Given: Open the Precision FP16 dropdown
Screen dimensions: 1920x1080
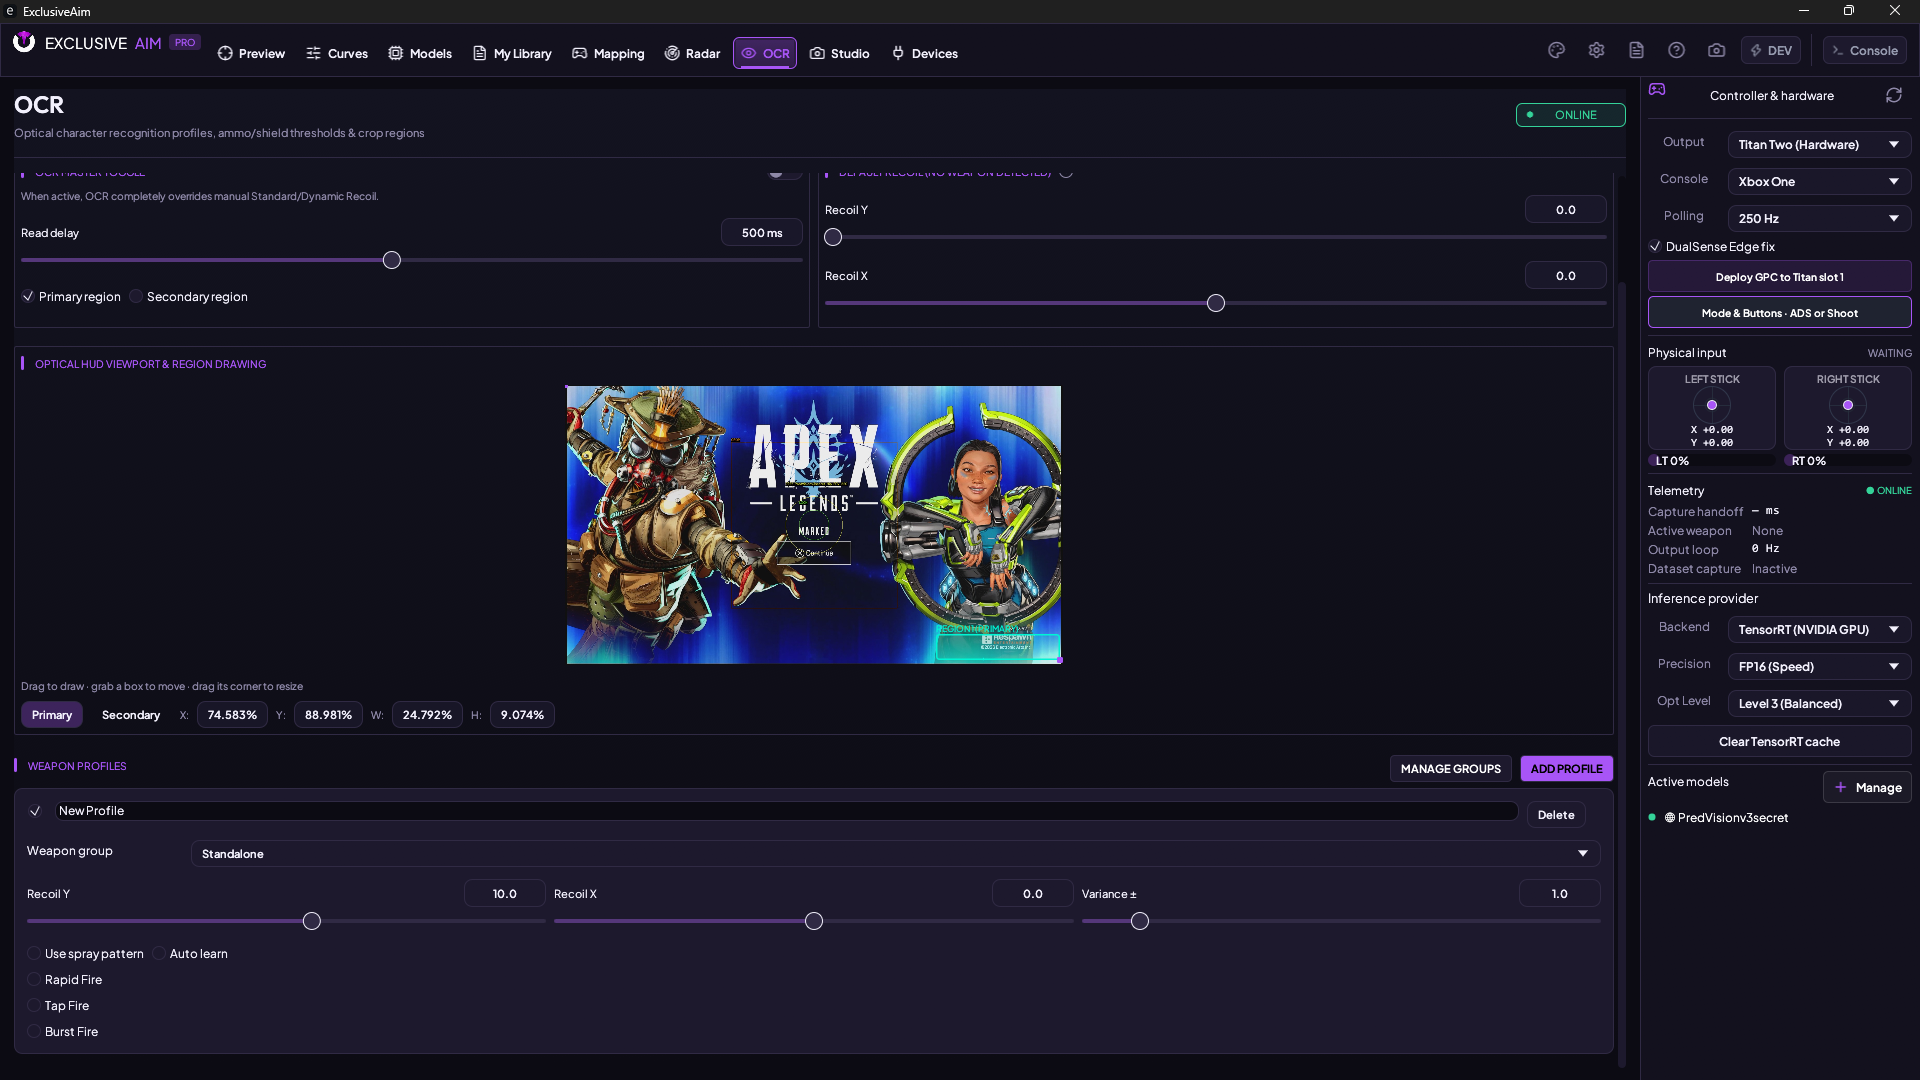Looking at the screenshot, I should 1819,667.
